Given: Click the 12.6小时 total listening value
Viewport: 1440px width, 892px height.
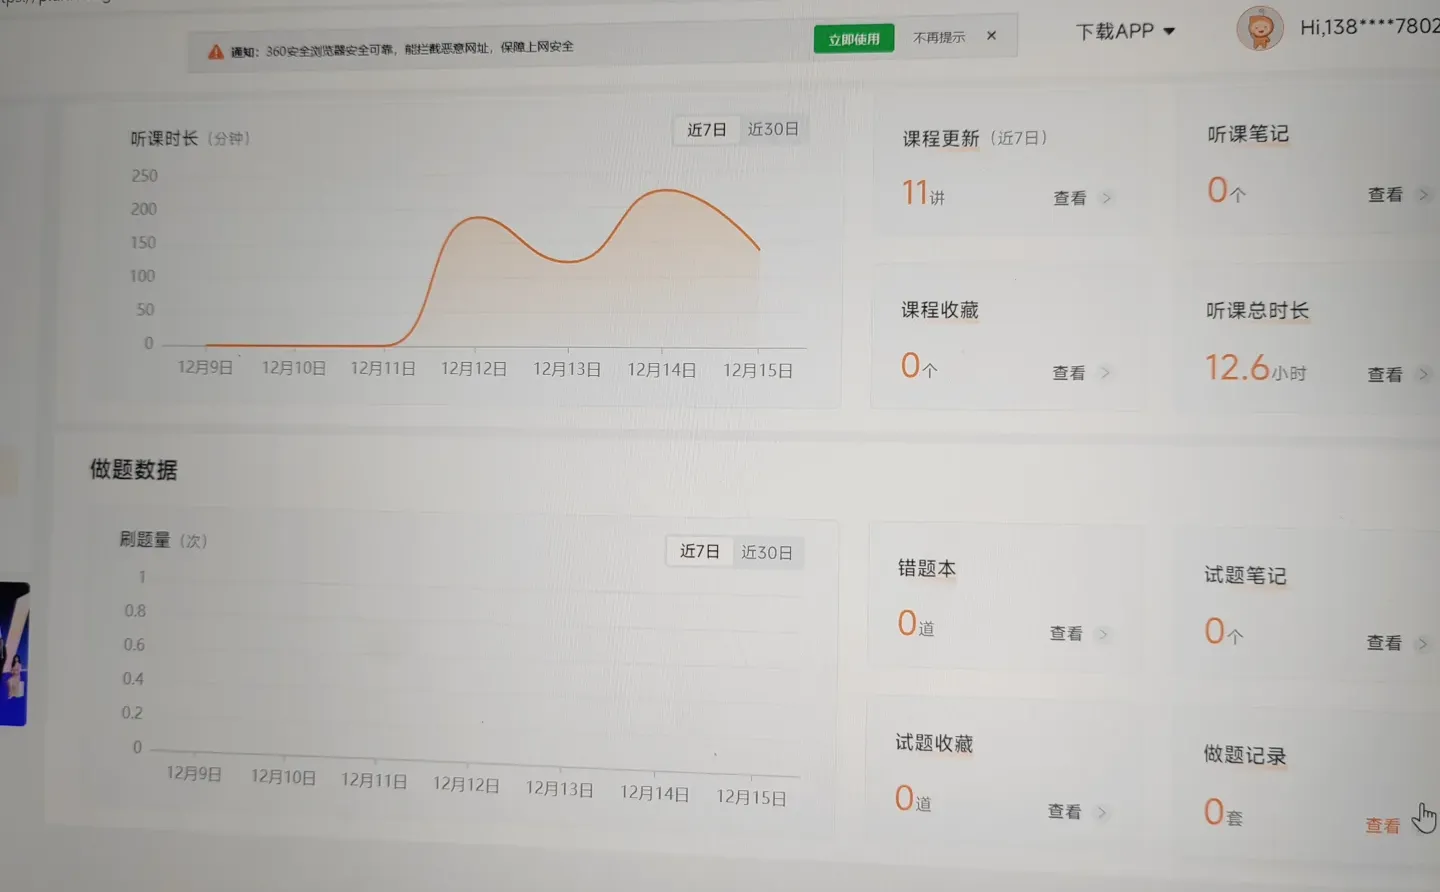Looking at the screenshot, I should 1255,368.
